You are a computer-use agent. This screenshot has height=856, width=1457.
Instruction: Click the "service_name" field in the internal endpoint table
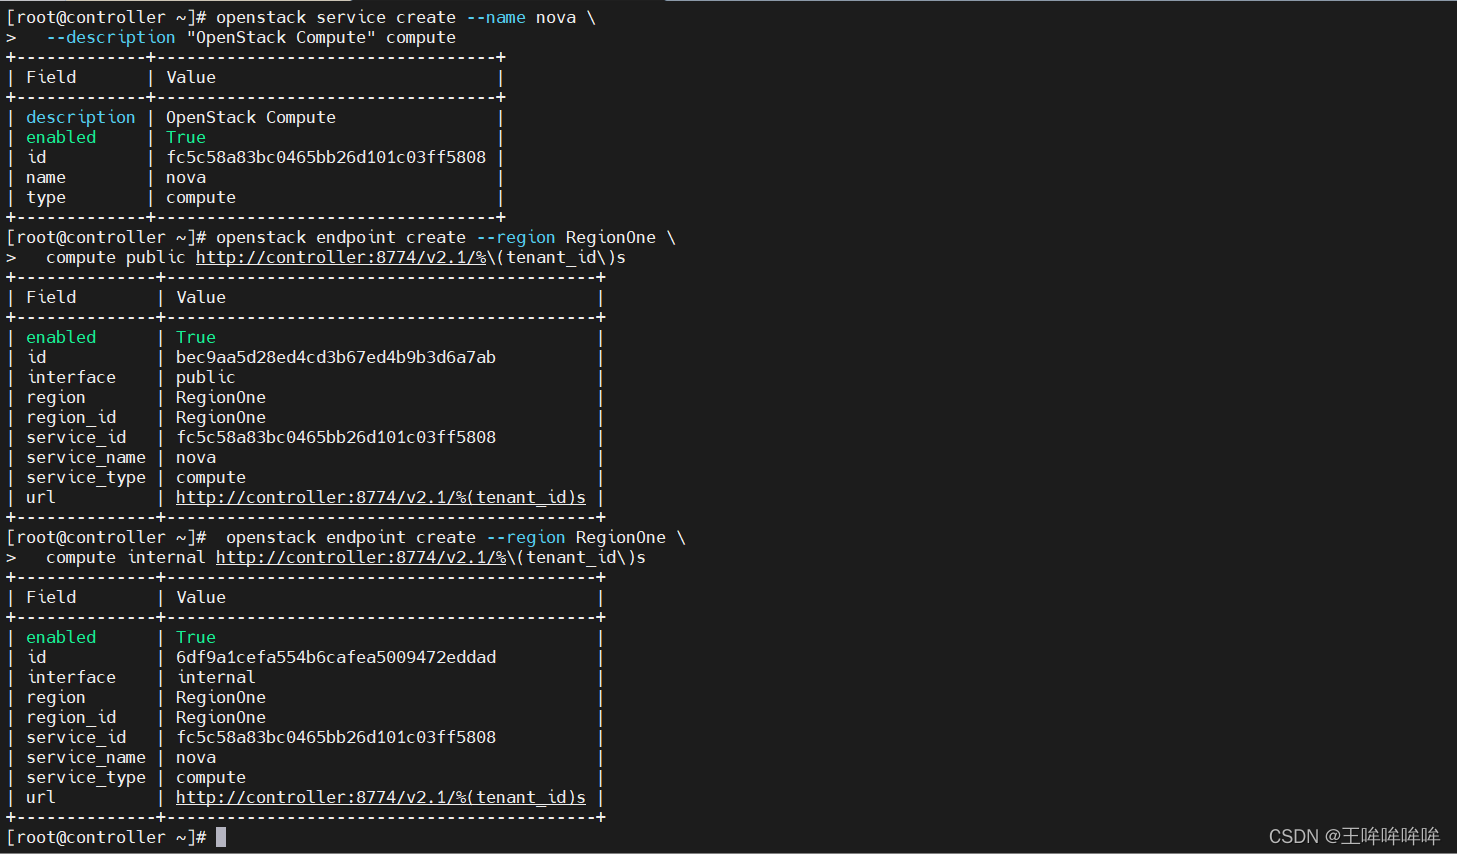[x=86, y=757]
